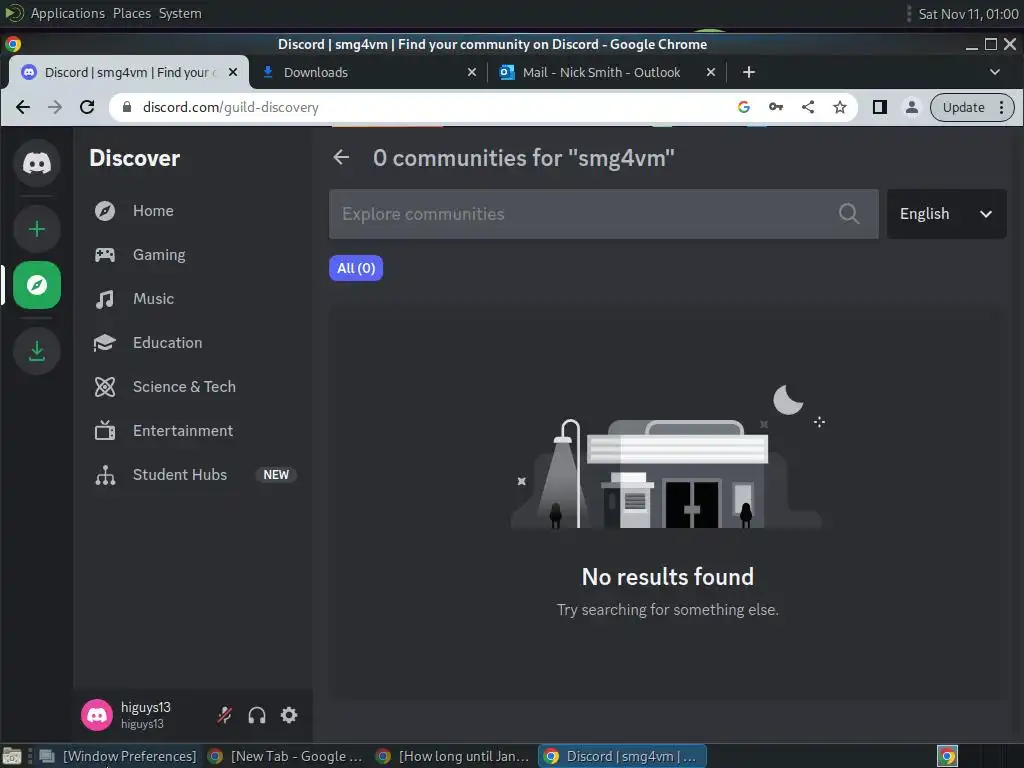Screen dimensions: 1024x768
Task: Open the Applications menu
Action: tap(67, 14)
